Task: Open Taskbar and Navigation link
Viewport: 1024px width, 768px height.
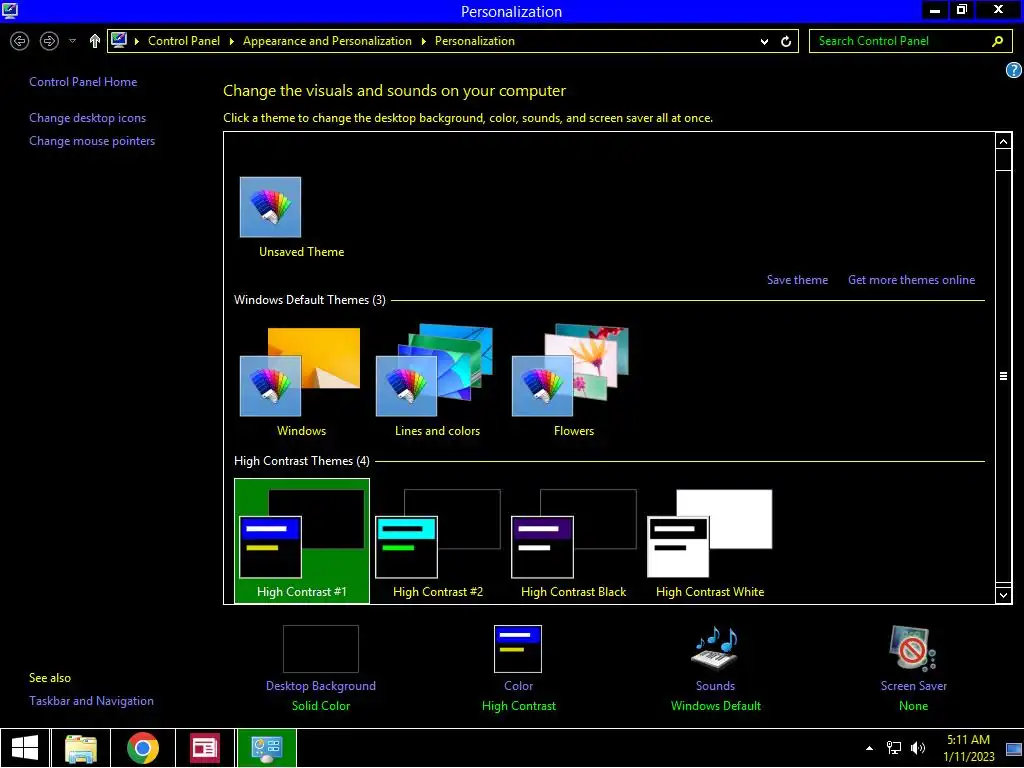Action: [91, 701]
